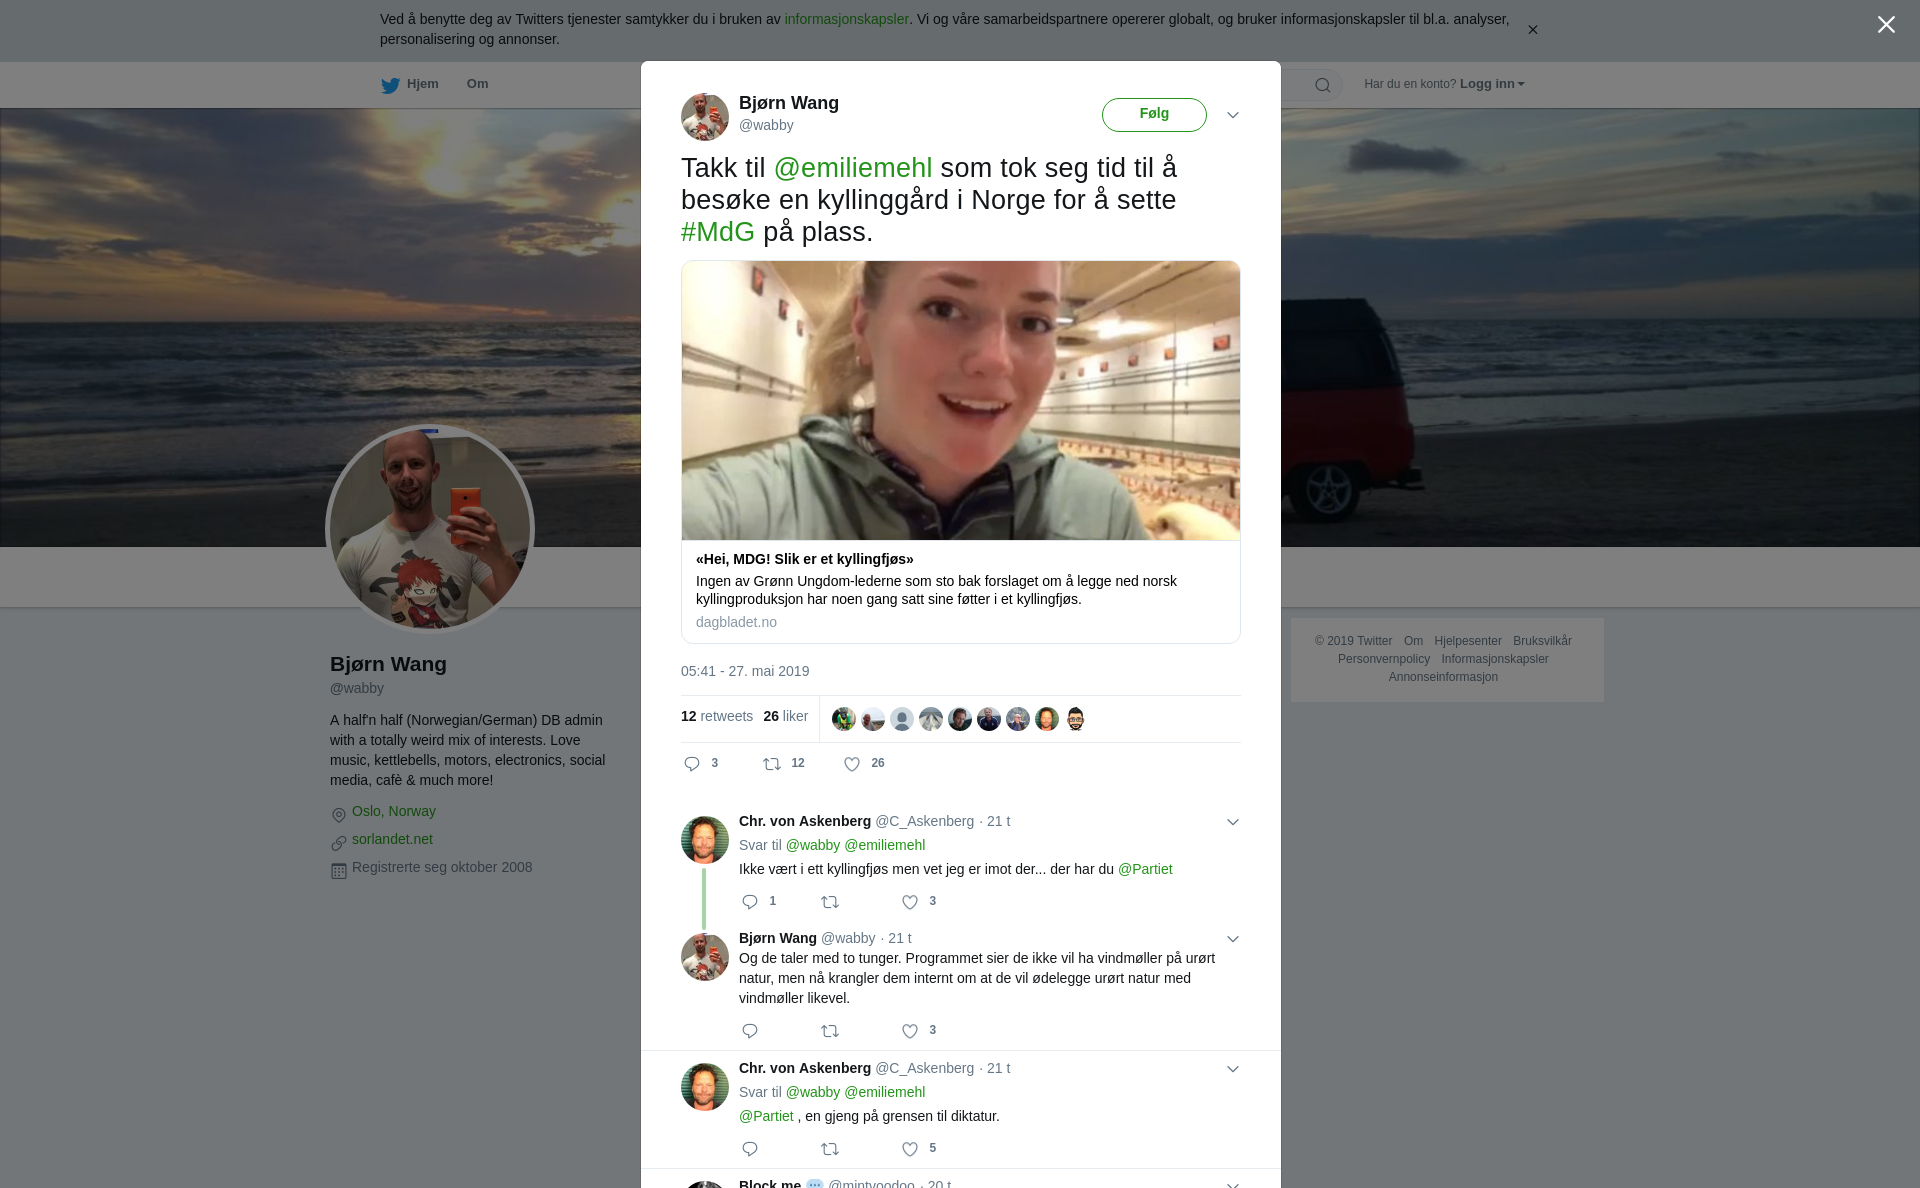The width and height of the screenshot is (1920, 1188).
Task: Open the @emiliemehl mention in the tweet
Action: (853, 168)
